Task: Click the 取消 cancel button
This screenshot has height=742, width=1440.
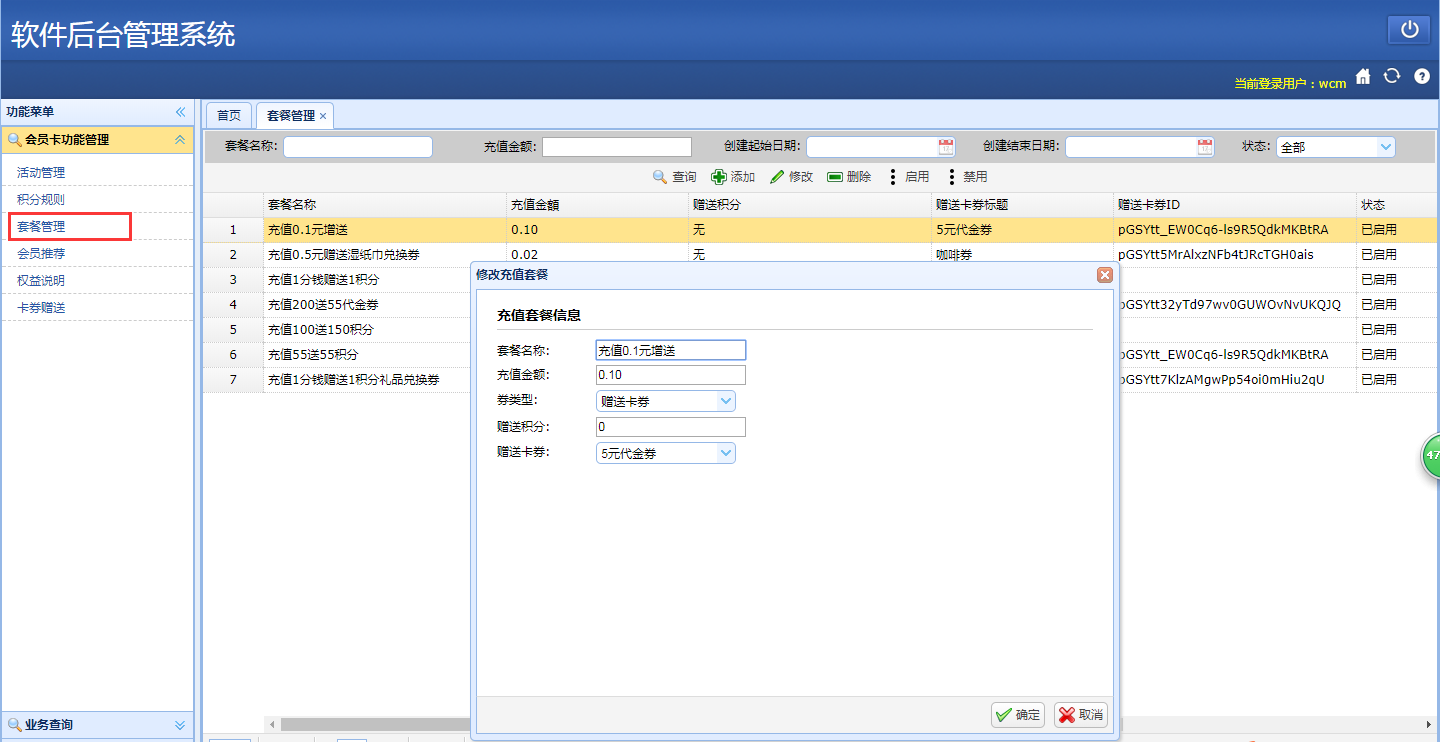Action: (1081, 715)
